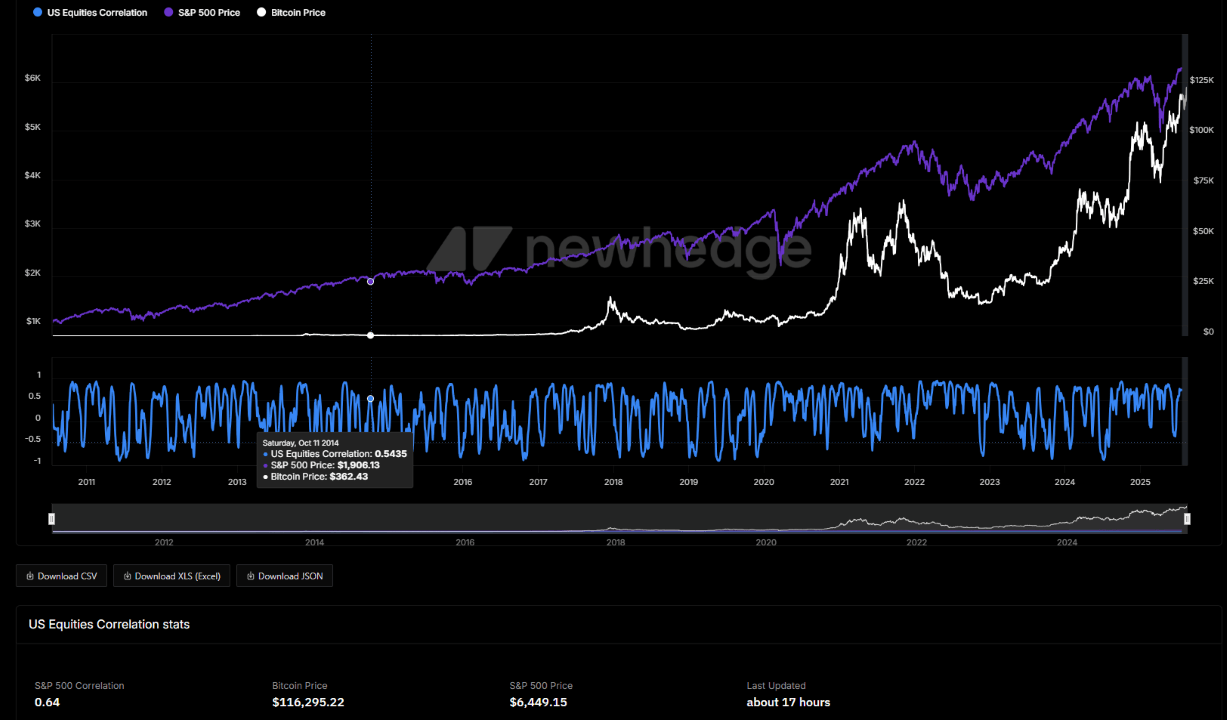Hide the S&P 500 Price series label
The image size is (1227, 720).
pyautogui.click(x=209, y=13)
